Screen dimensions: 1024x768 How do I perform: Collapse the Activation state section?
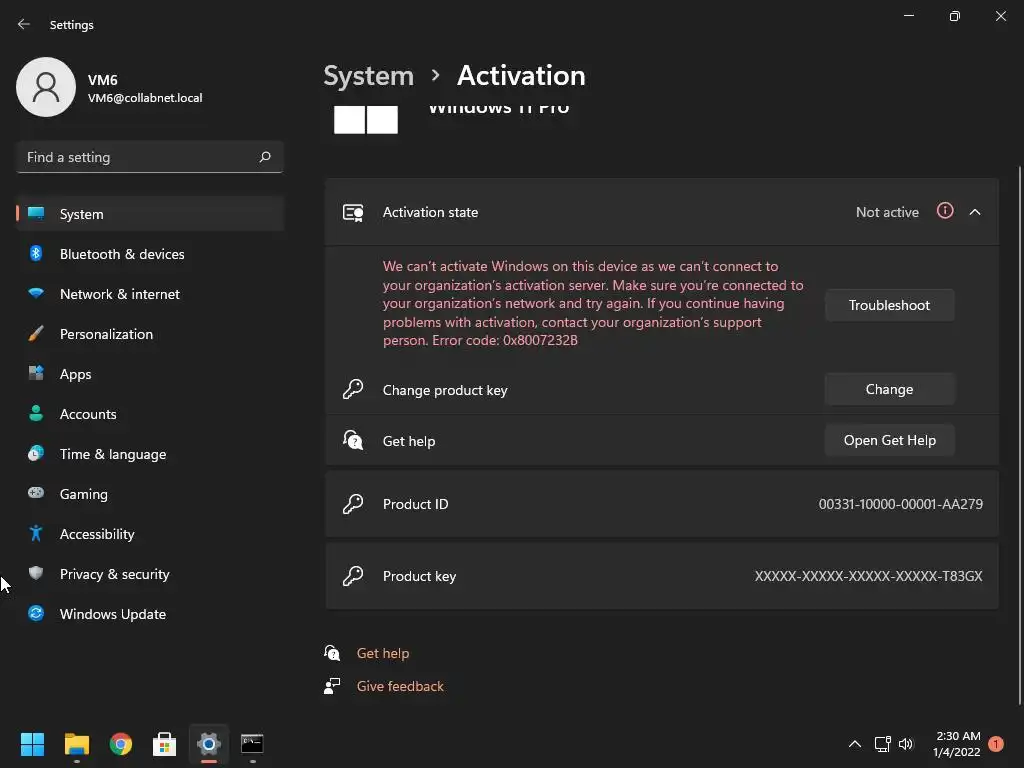[974, 212]
